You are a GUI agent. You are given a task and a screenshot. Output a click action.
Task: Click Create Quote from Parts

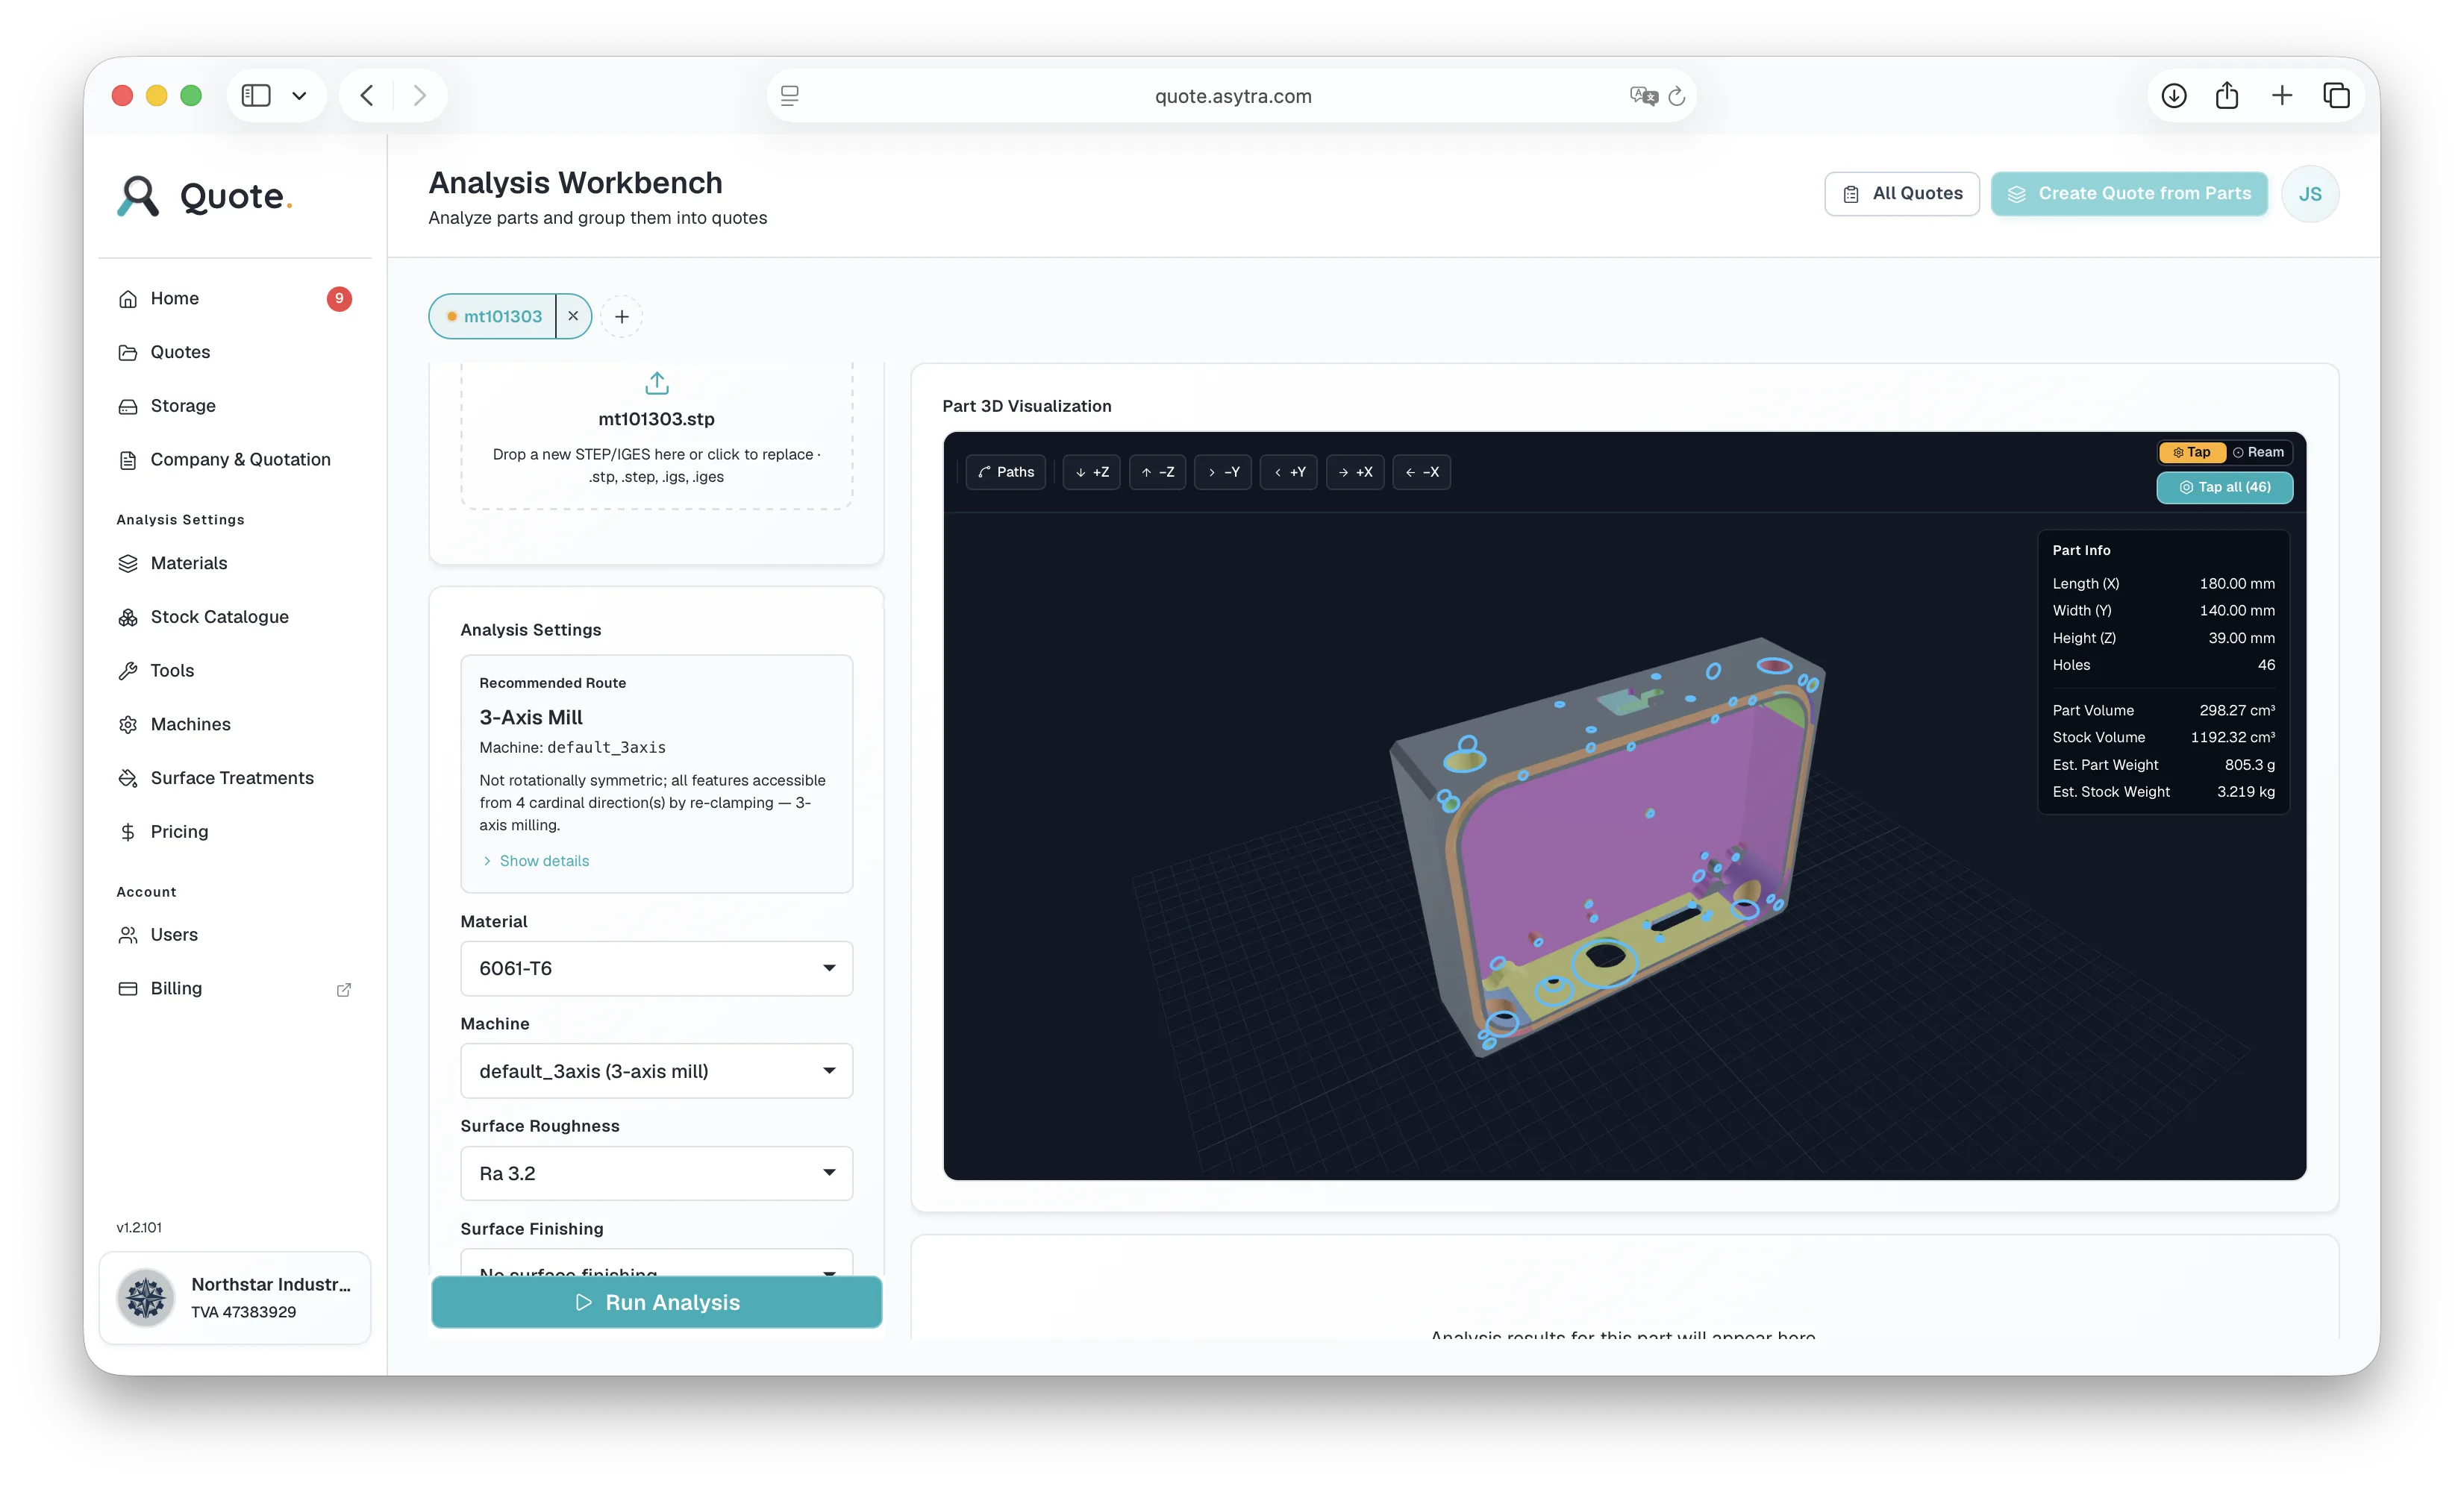tap(2129, 193)
